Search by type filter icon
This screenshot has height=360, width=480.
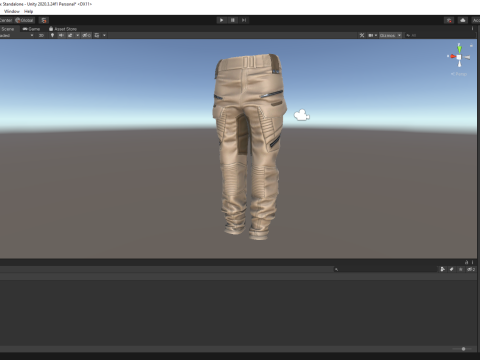(x=442, y=269)
